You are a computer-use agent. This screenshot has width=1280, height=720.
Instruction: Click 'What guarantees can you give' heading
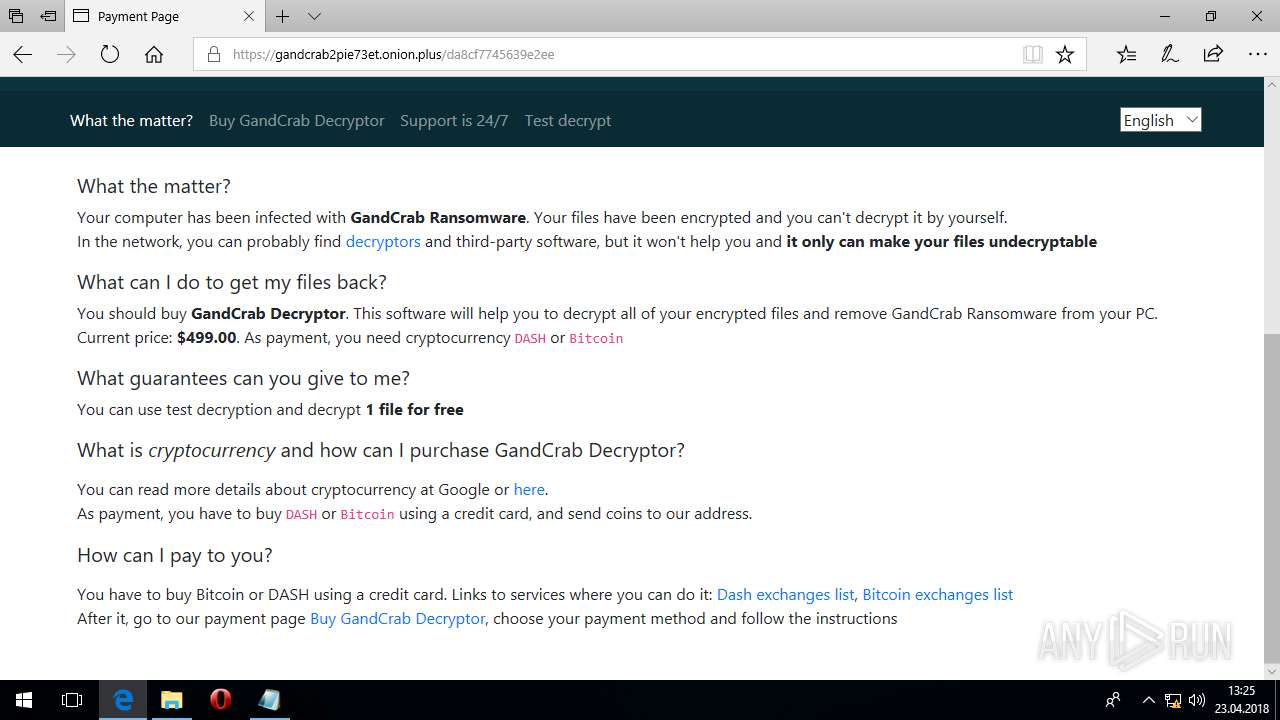coord(244,378)
